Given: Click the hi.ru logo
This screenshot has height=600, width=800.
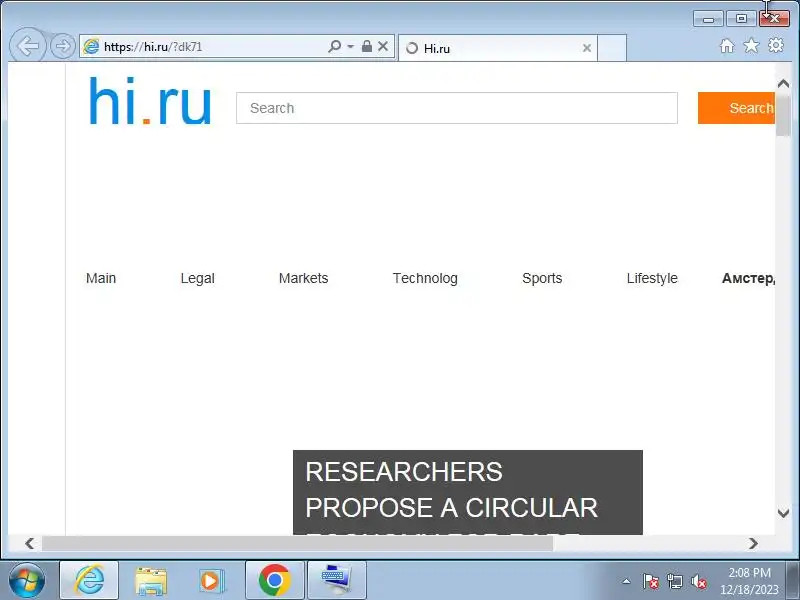Looking at the screenshot, I should [x=150, y=101].
